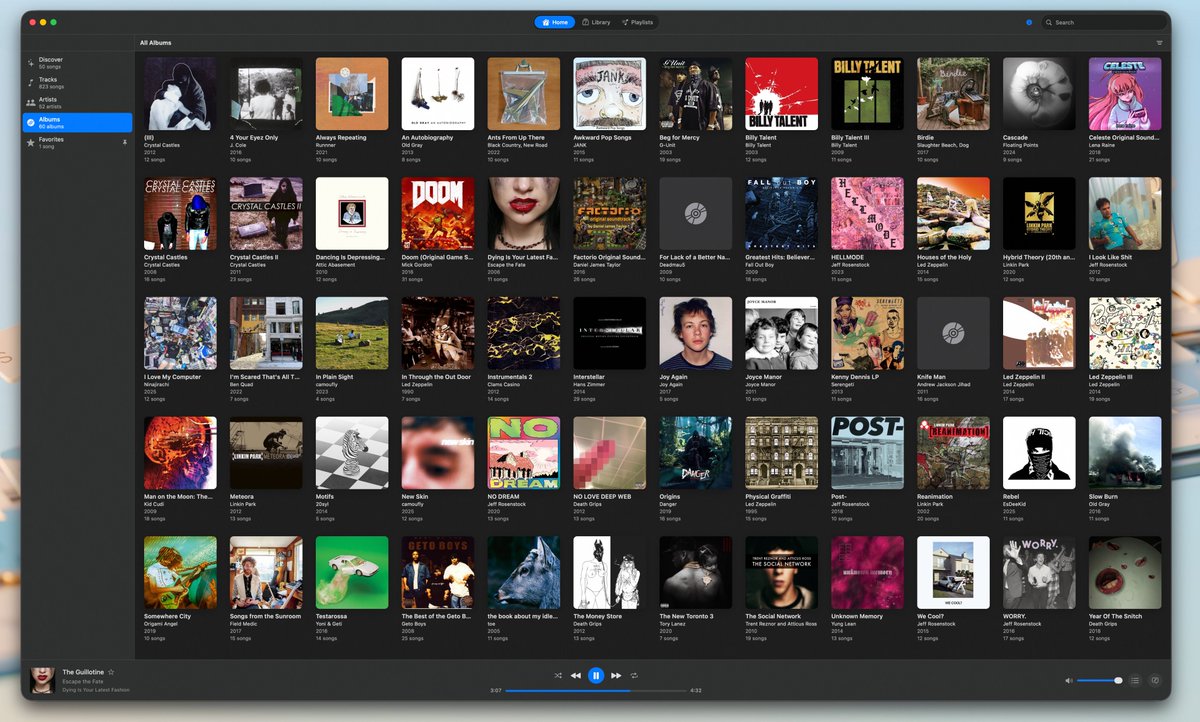Click the 'Somewhere City' album title
This screenshot has width=1200, height=722.
click(x=167, y=617)
